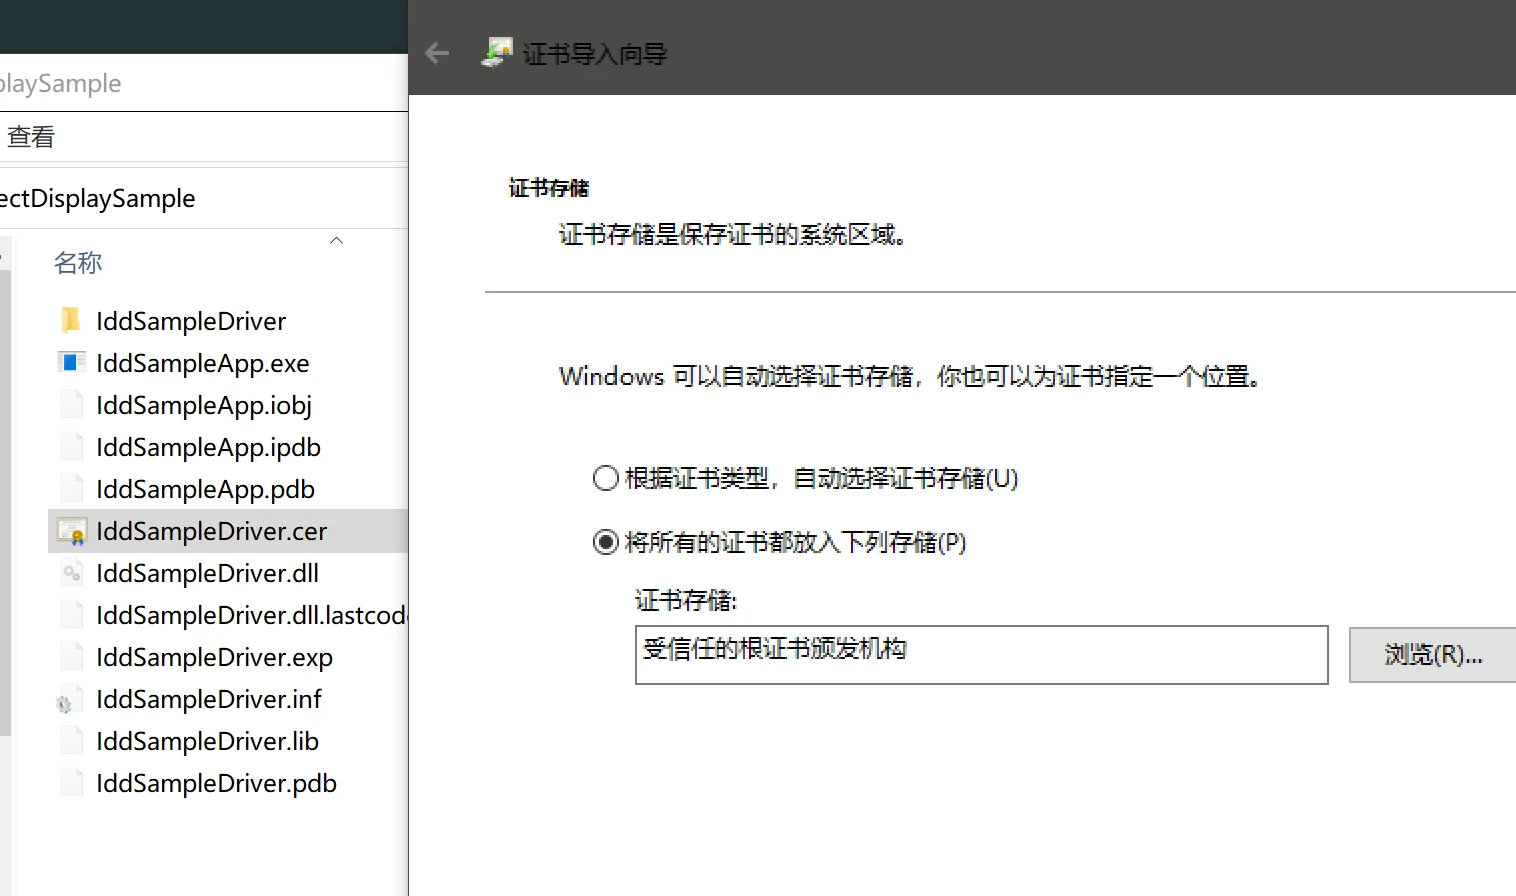Select the IddSampleApp.ipdb file
This screenshot has height=896, width=1516.
coord(208,447)
